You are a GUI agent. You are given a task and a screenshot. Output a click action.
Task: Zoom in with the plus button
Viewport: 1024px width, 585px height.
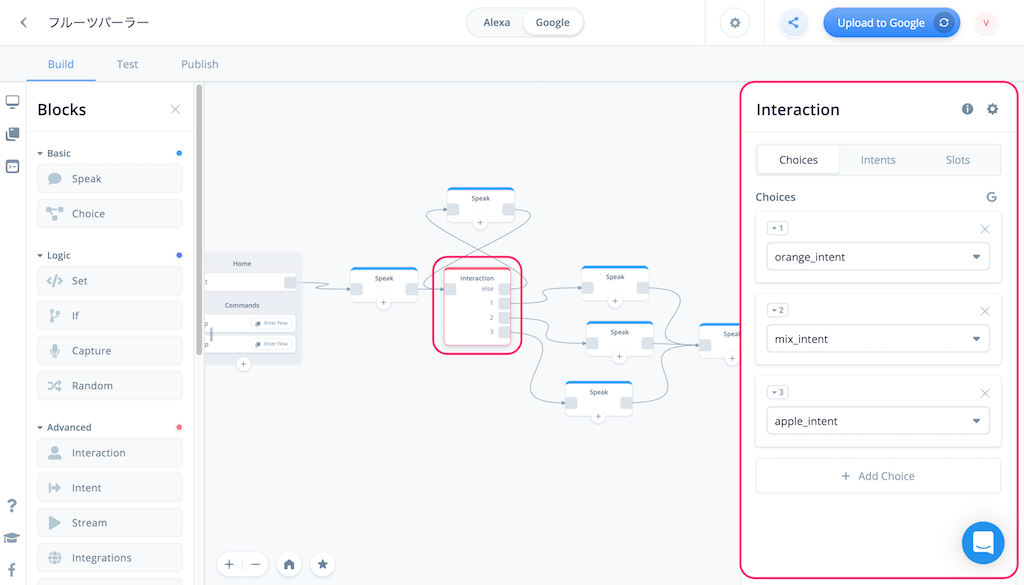pos(229,564)
